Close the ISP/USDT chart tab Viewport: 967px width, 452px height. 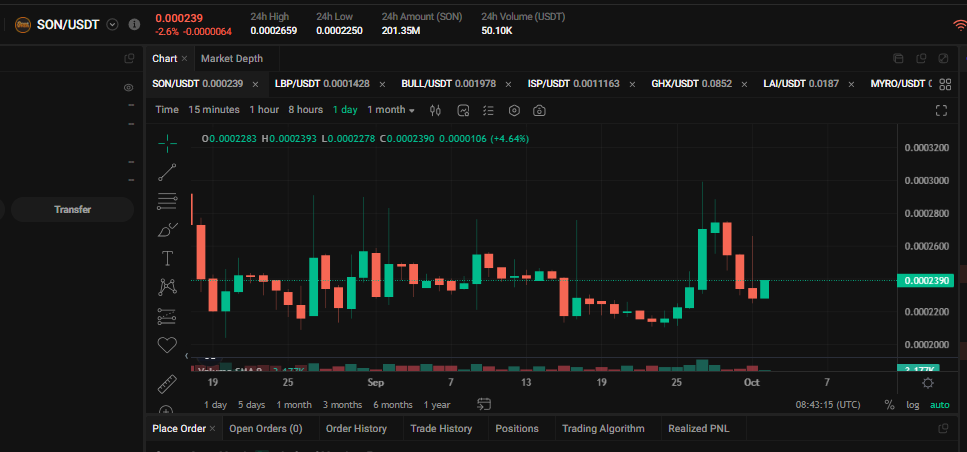point(632,84)
